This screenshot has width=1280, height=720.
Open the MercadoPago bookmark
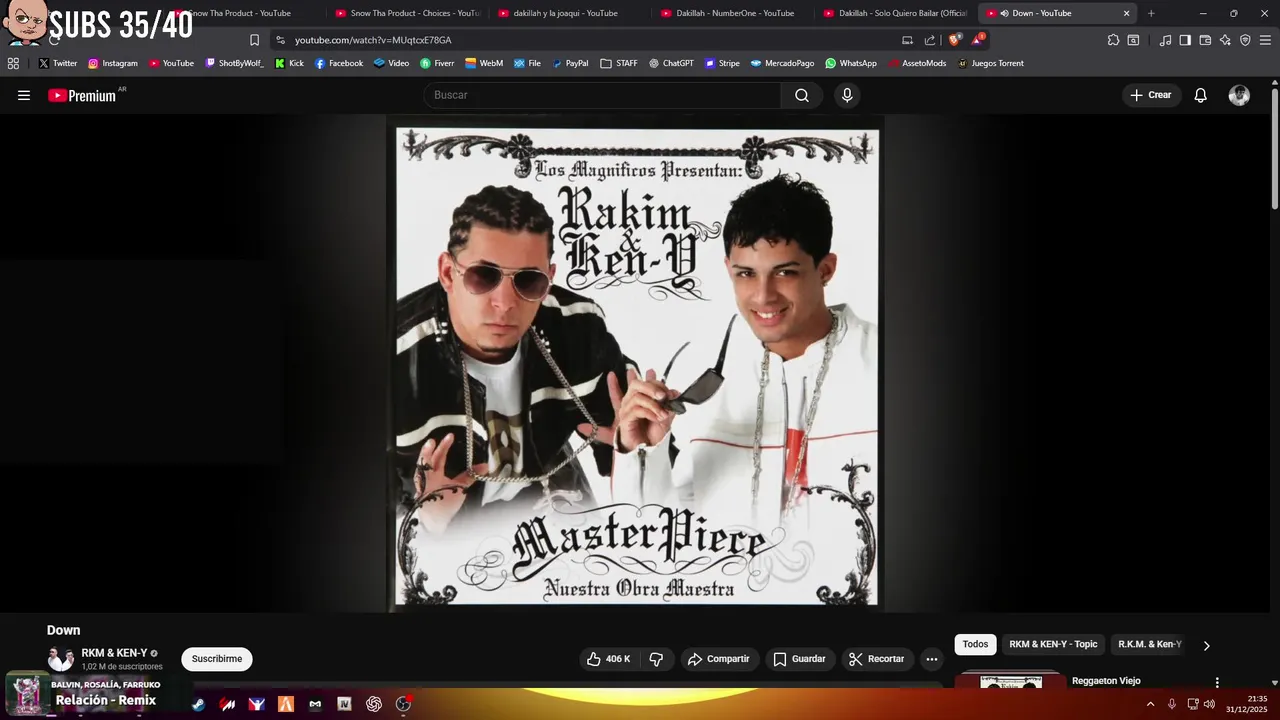click(783, 63)
